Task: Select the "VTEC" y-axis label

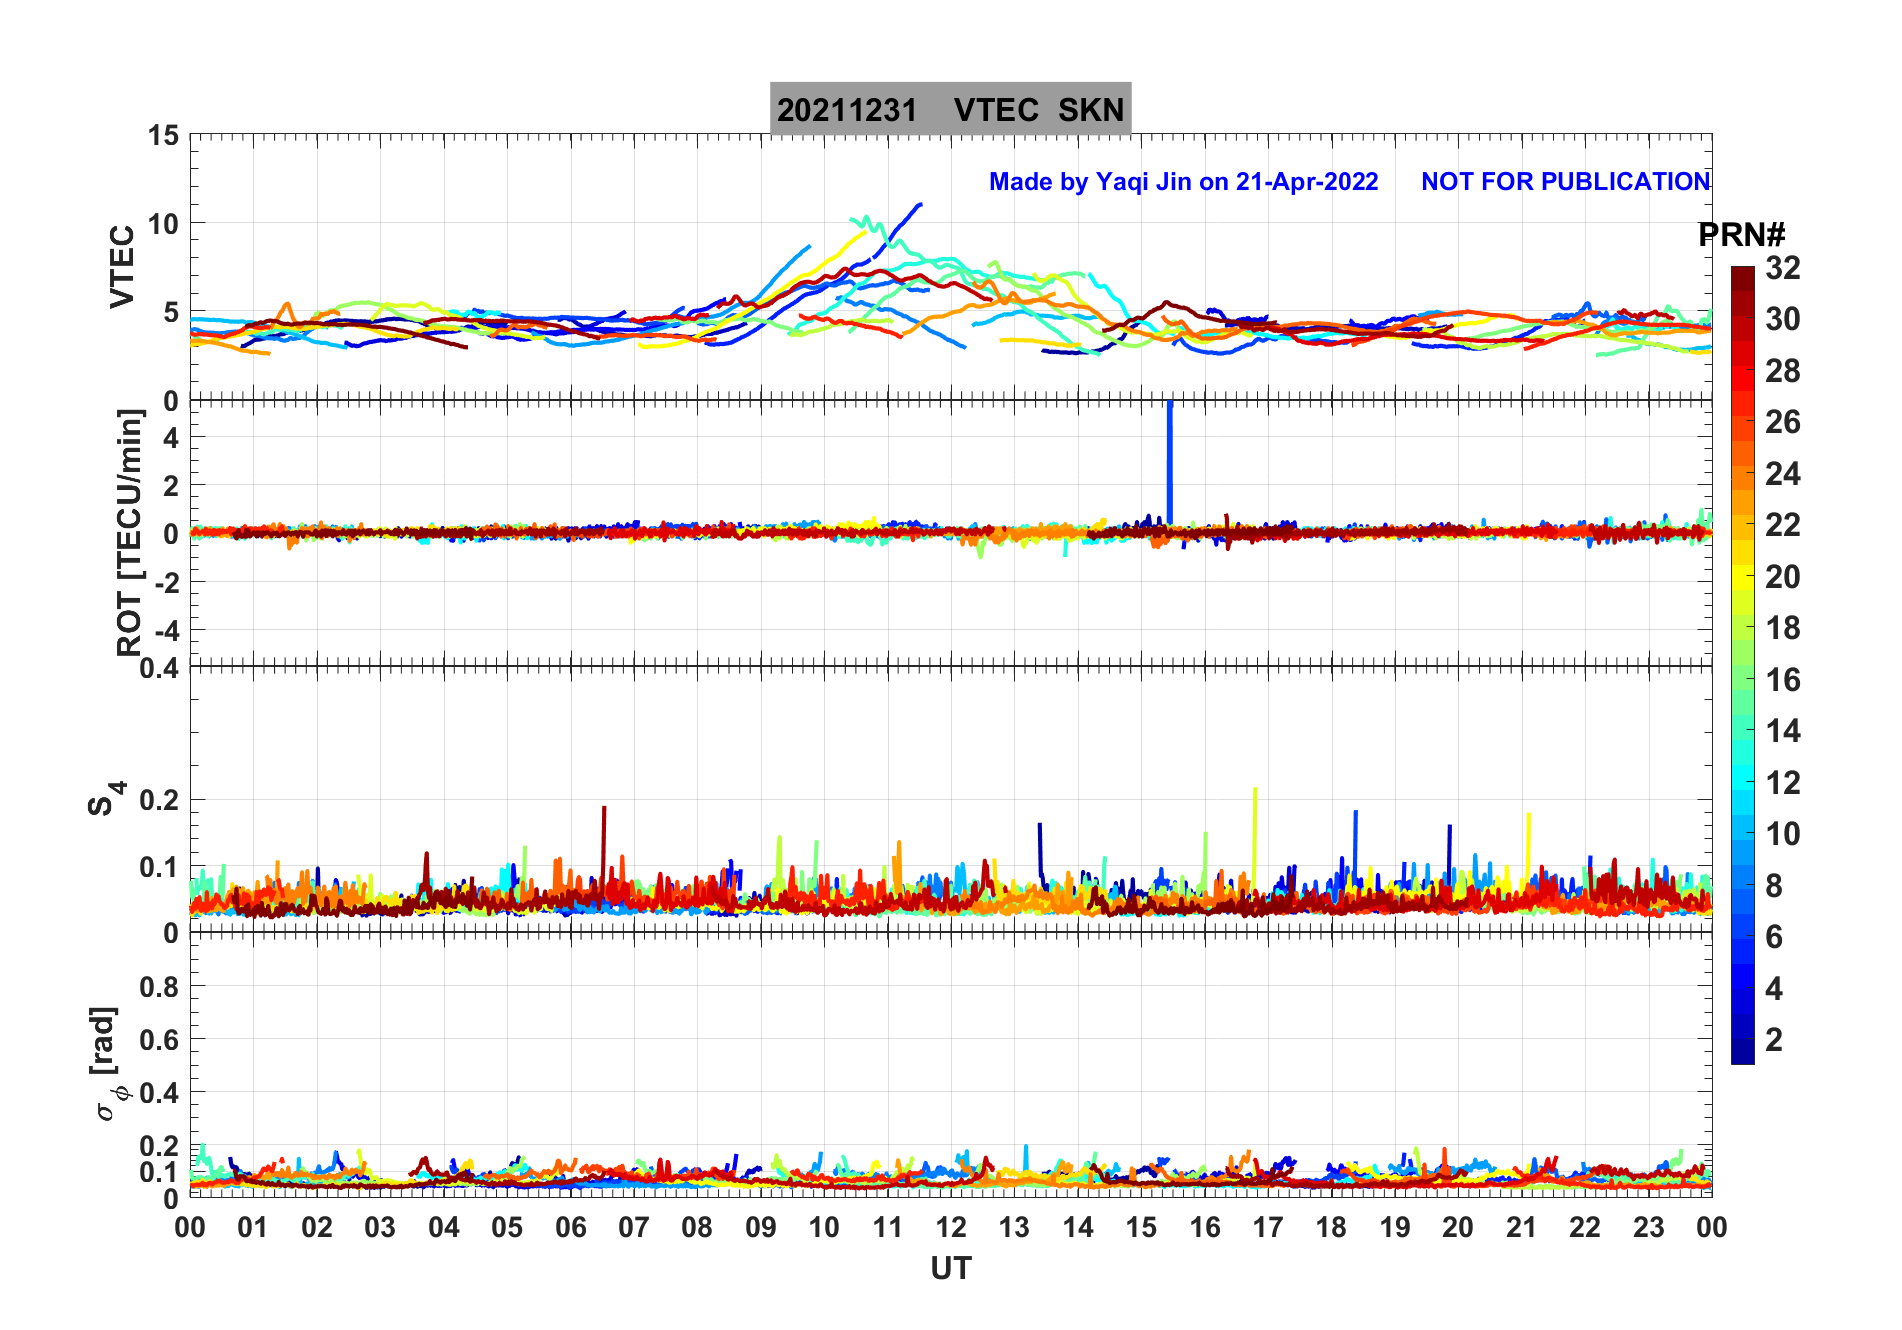Action: (x=122, y=267)
